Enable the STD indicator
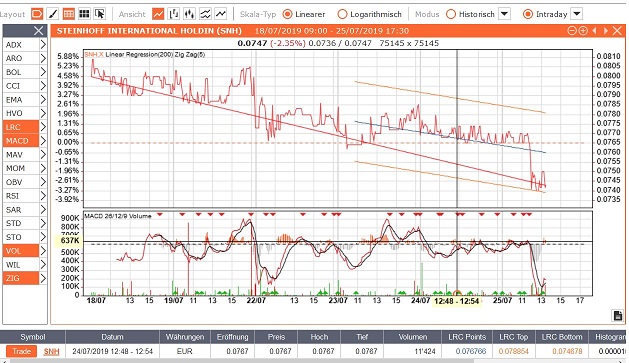The image size is (629, 363). tap(21, 223)
